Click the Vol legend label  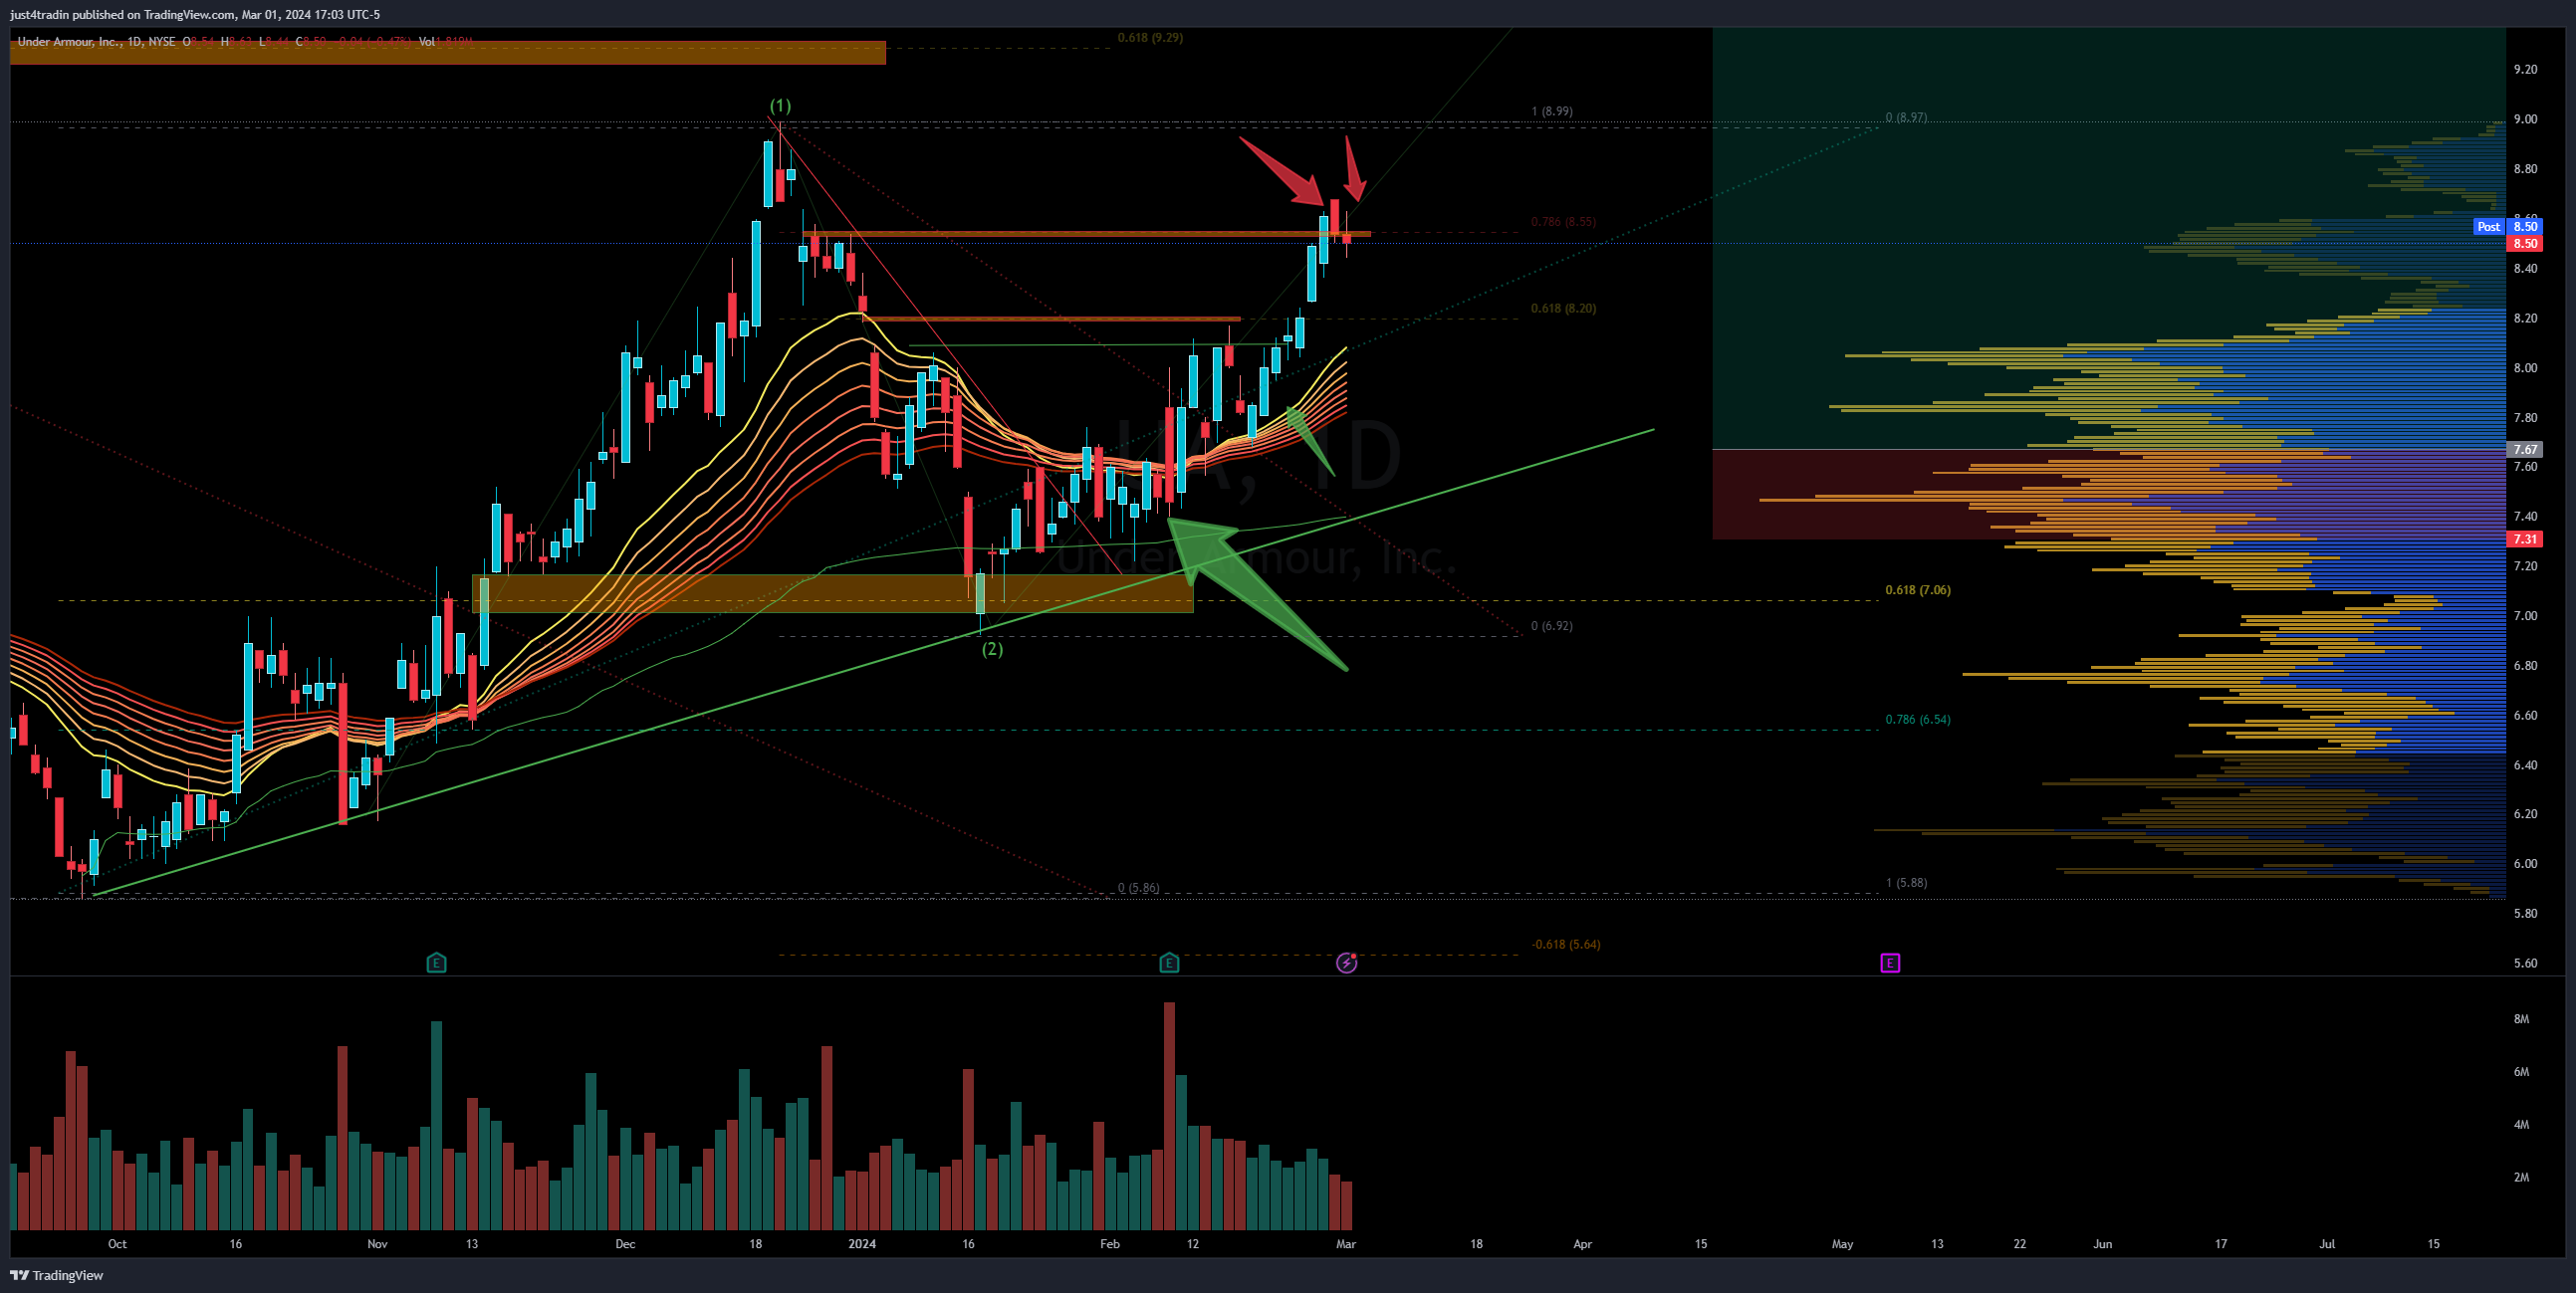pyautogui.click(x=427, y=42)
